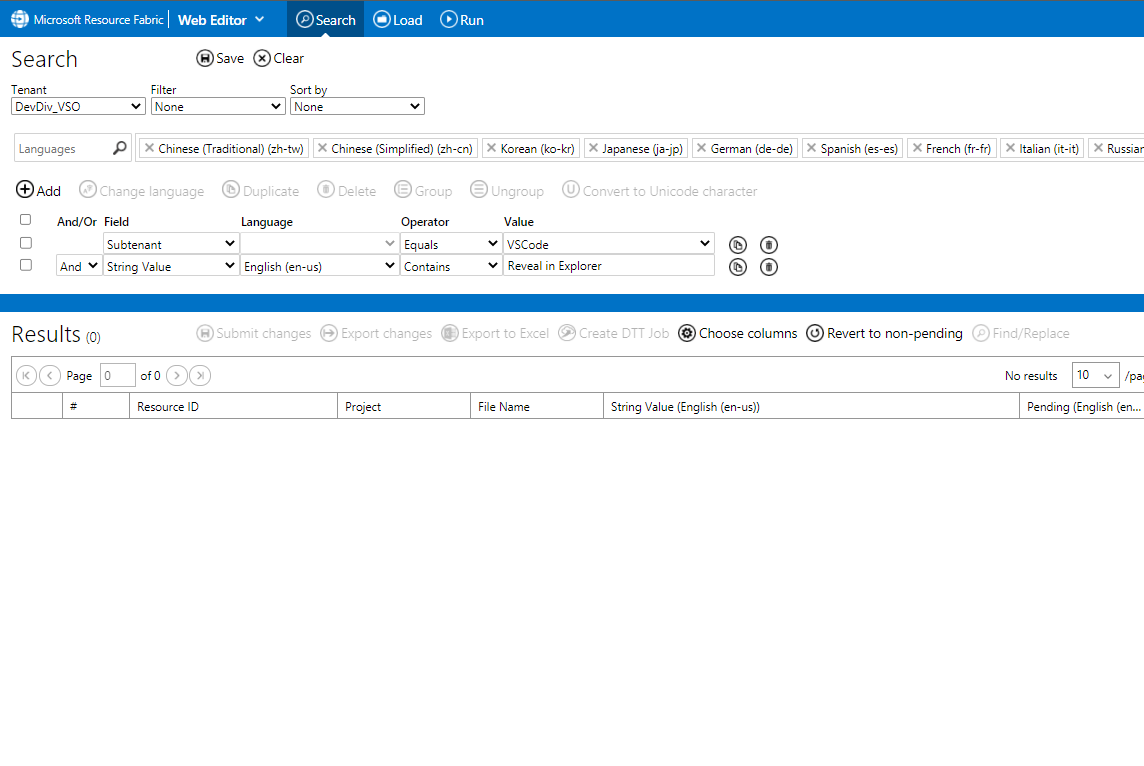Click Create DTT Job
1144x766 pixels.
(614, 333)
